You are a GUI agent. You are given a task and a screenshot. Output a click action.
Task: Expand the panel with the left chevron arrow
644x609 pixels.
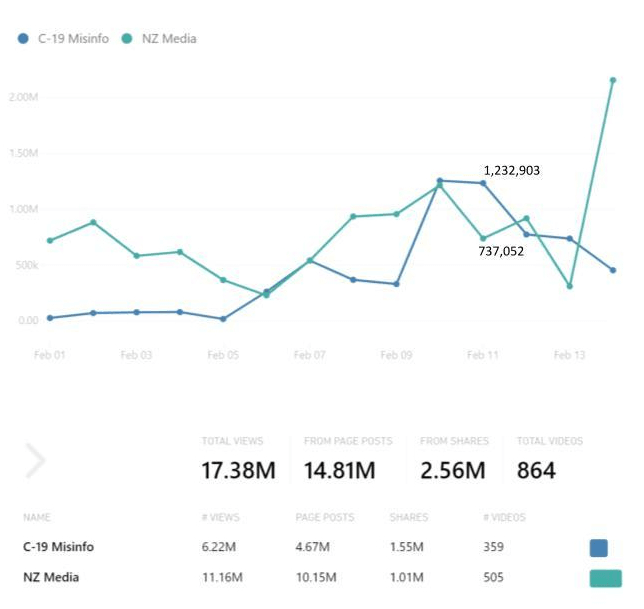click(x=35, y=461)
